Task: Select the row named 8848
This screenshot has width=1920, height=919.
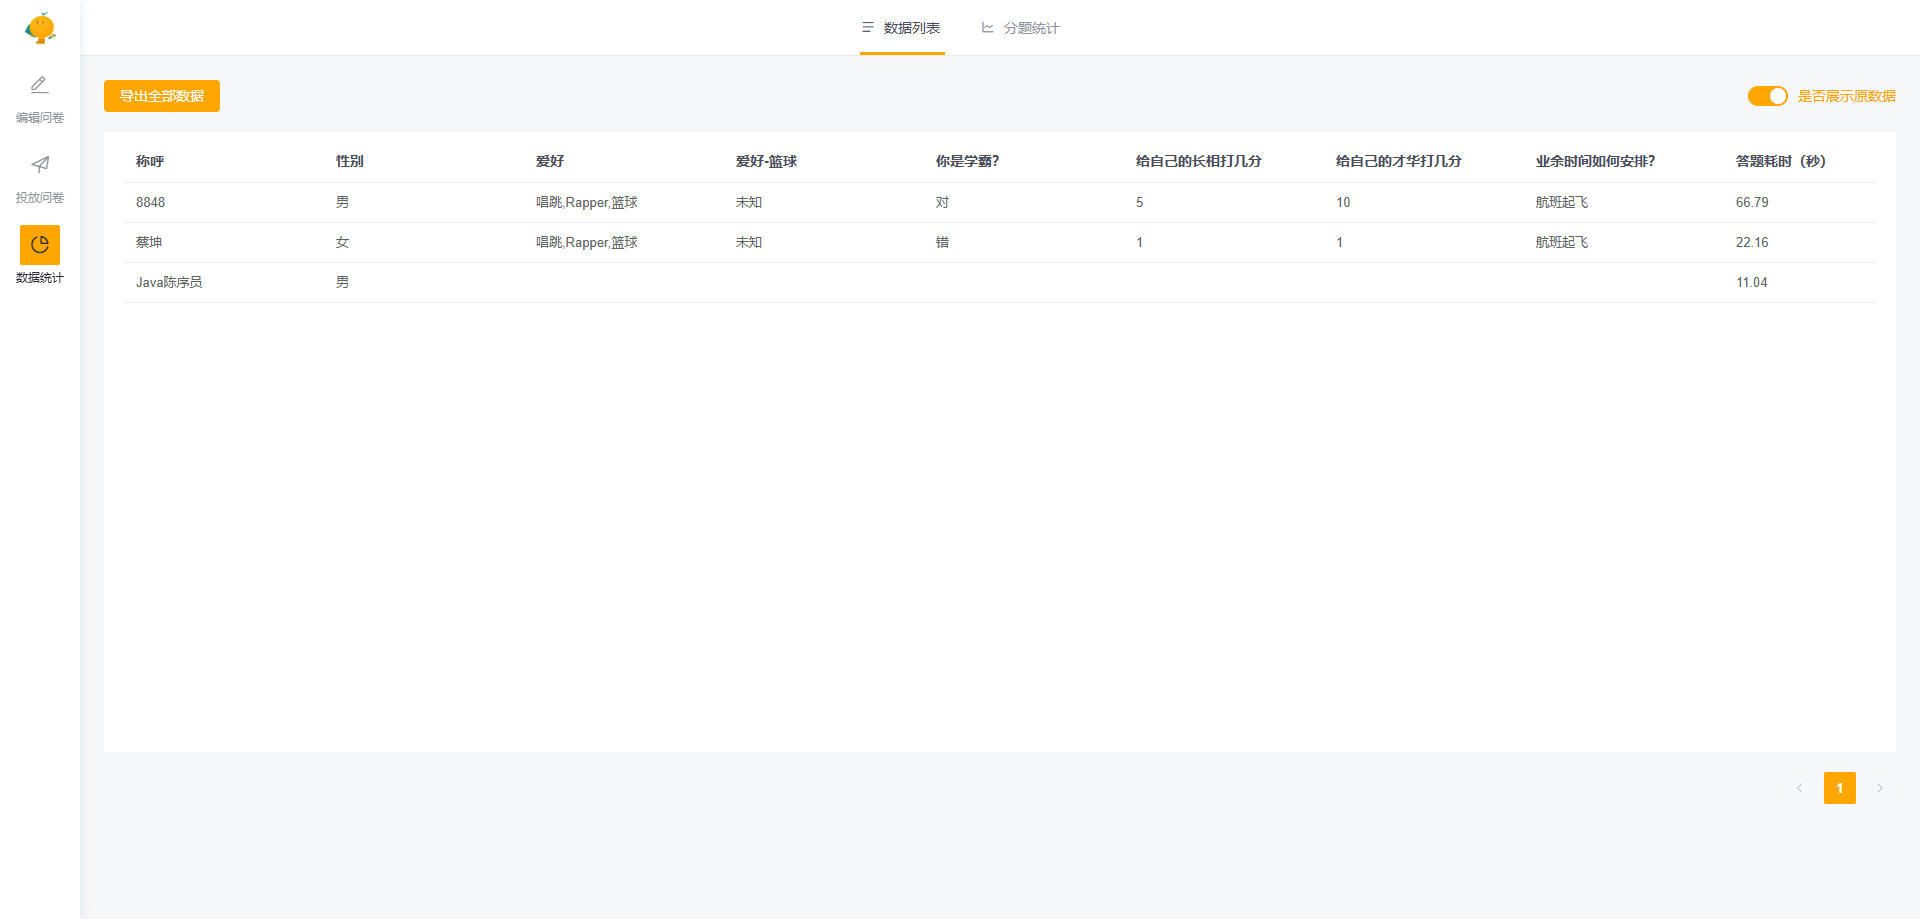Action: coord(151,202)
